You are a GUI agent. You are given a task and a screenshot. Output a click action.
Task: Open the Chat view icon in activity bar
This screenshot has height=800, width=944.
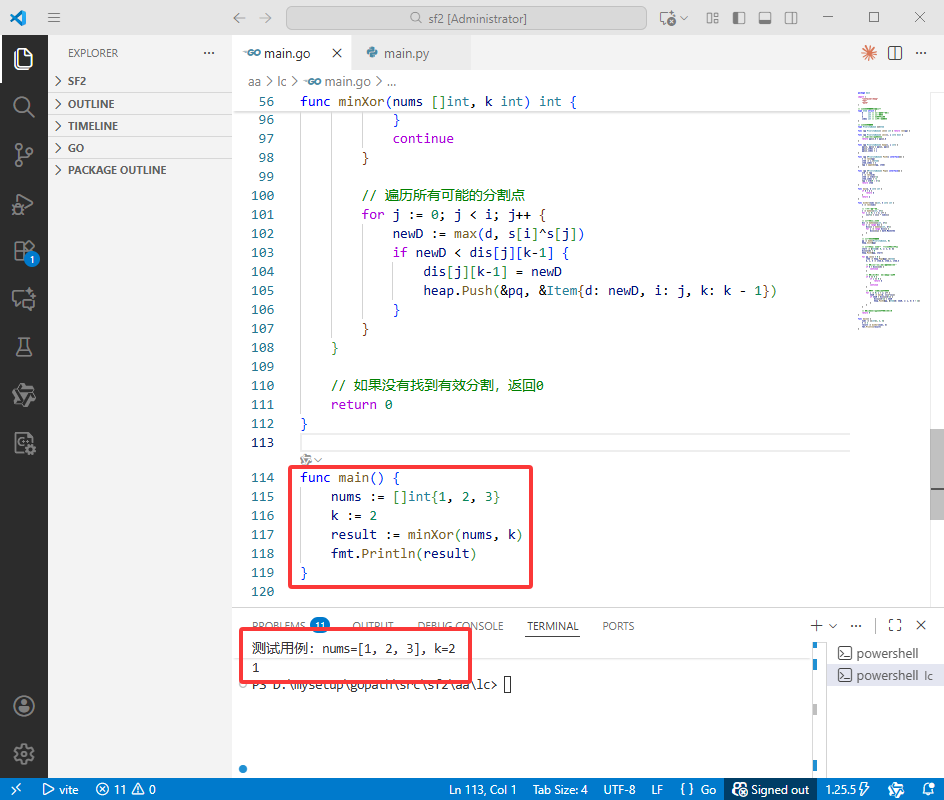[x=23, y=299]
